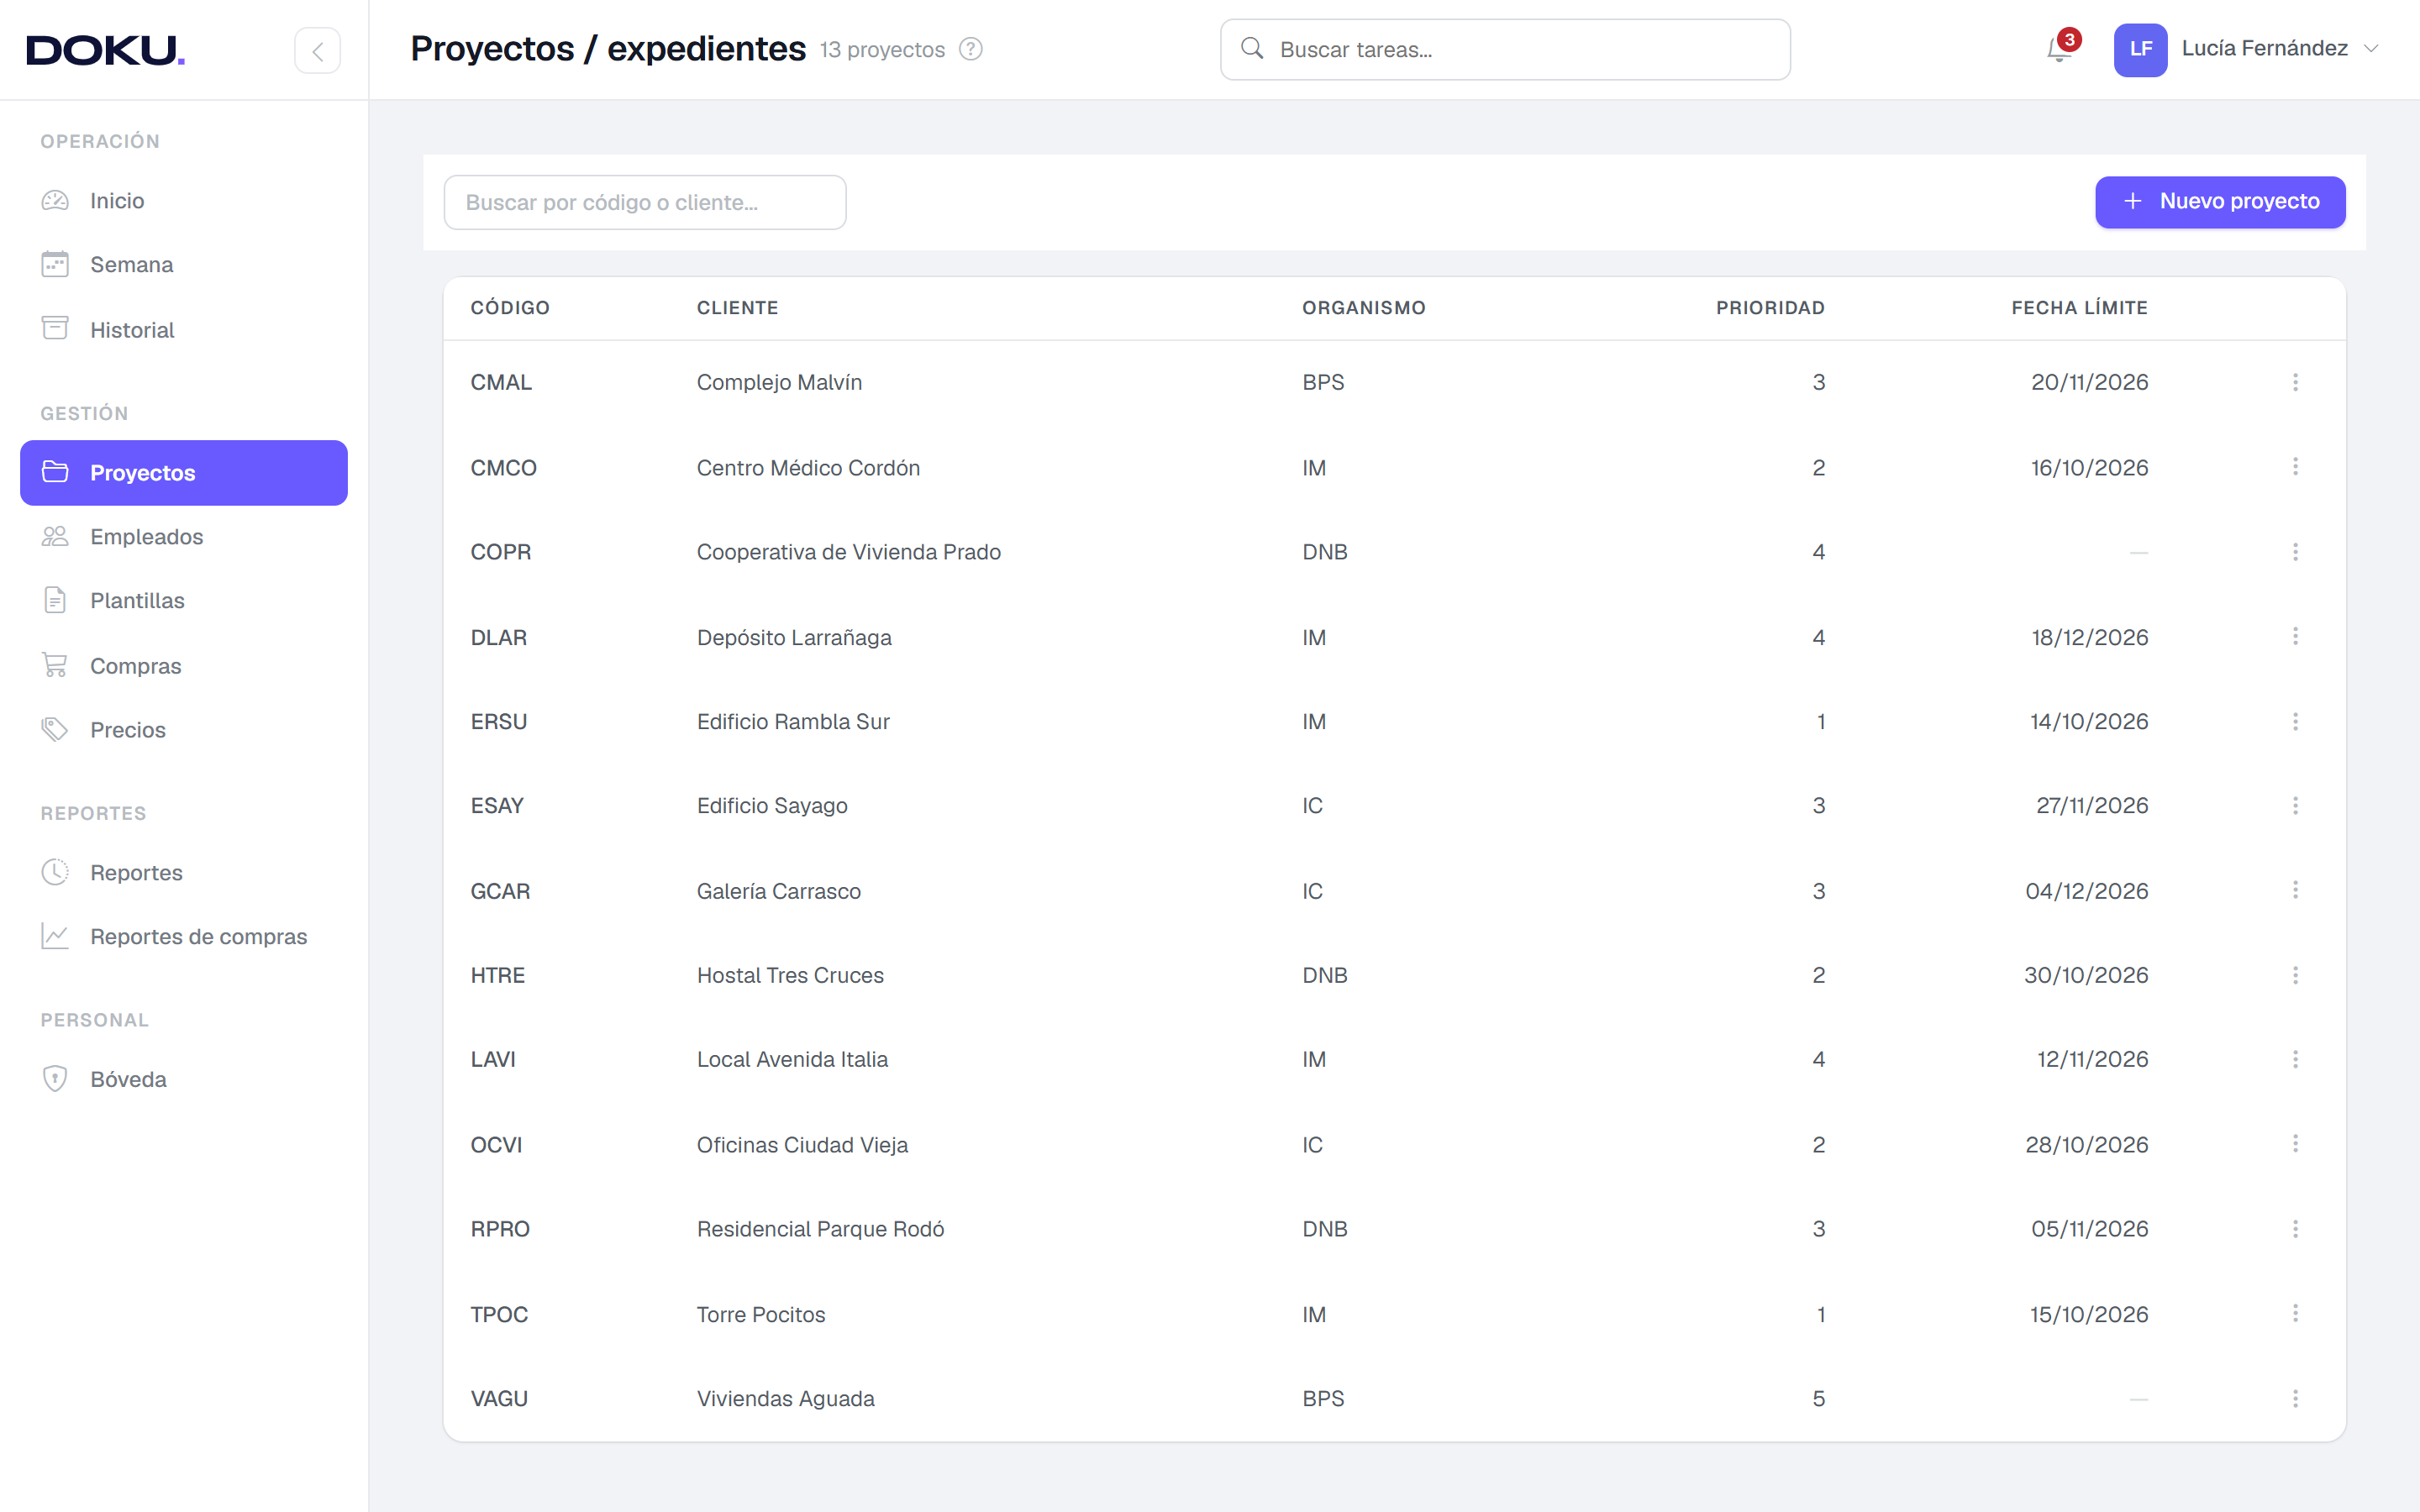Screen dimensions: 2420x1512
Task: Click the Torre Pocitos client name
Action: point(761,1314)
